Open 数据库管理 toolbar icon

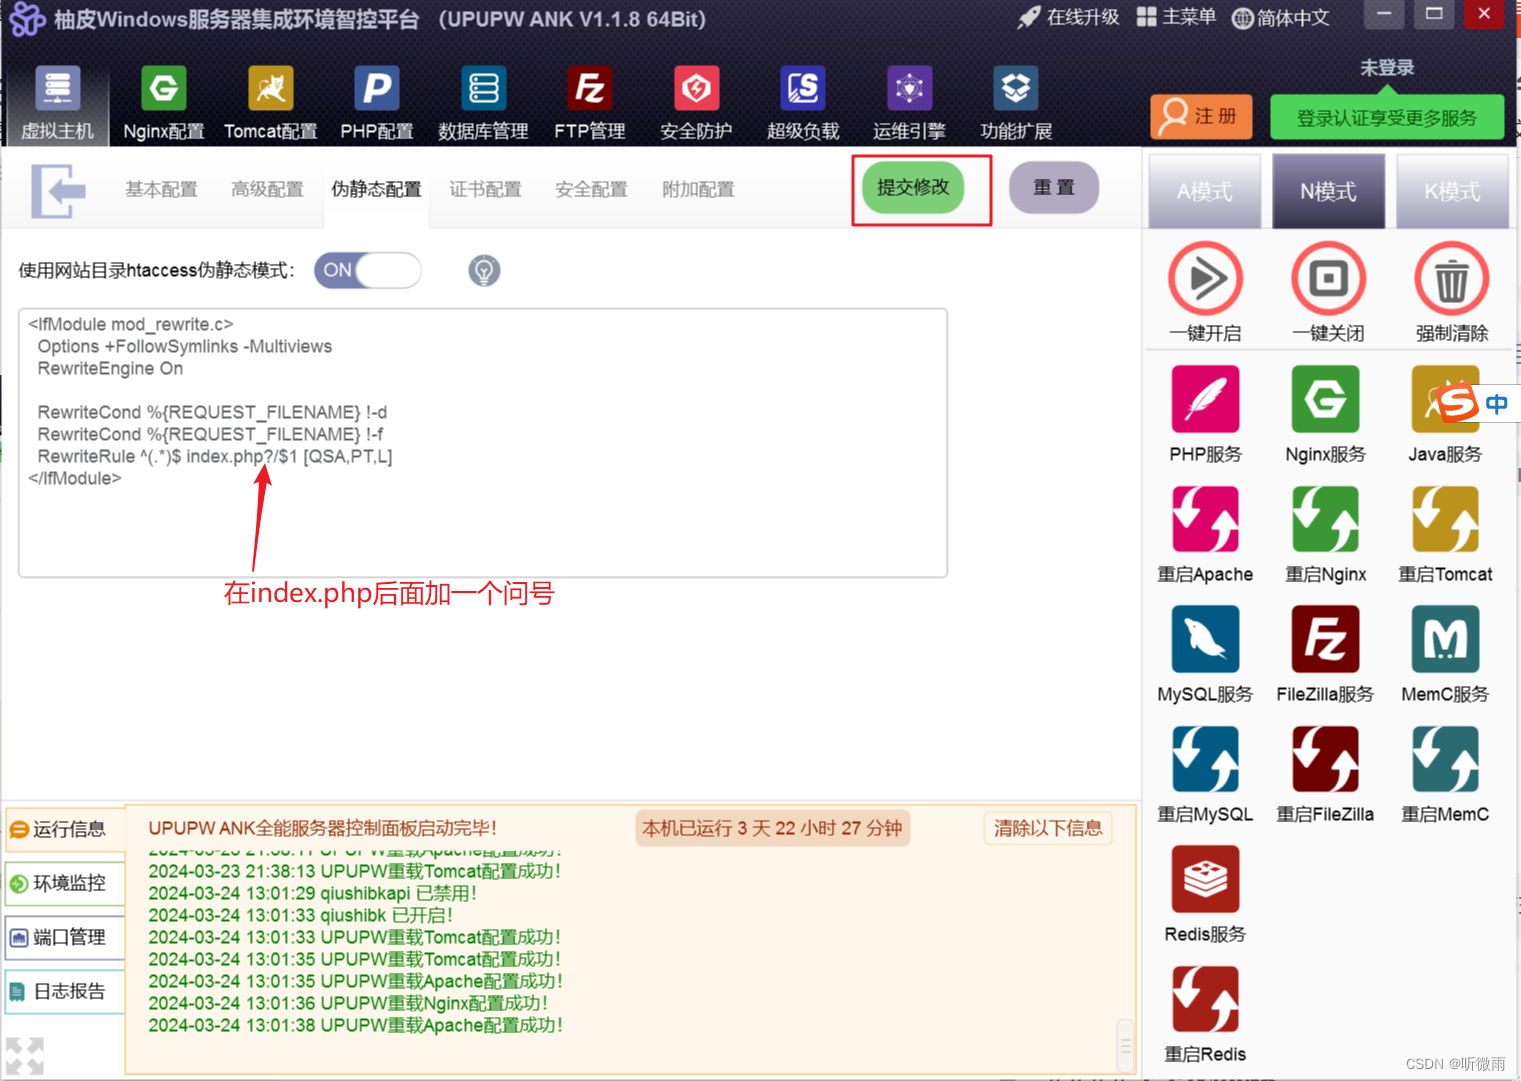484,103
